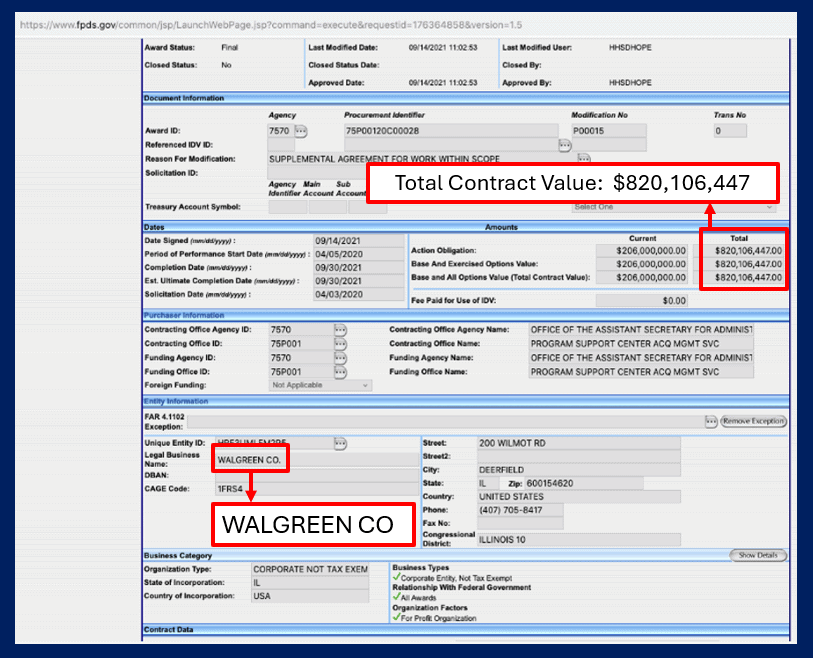Click the fpds.gov URL in the address bar
The height and width of the screenshot is (658, 813).
coord(271,25)
